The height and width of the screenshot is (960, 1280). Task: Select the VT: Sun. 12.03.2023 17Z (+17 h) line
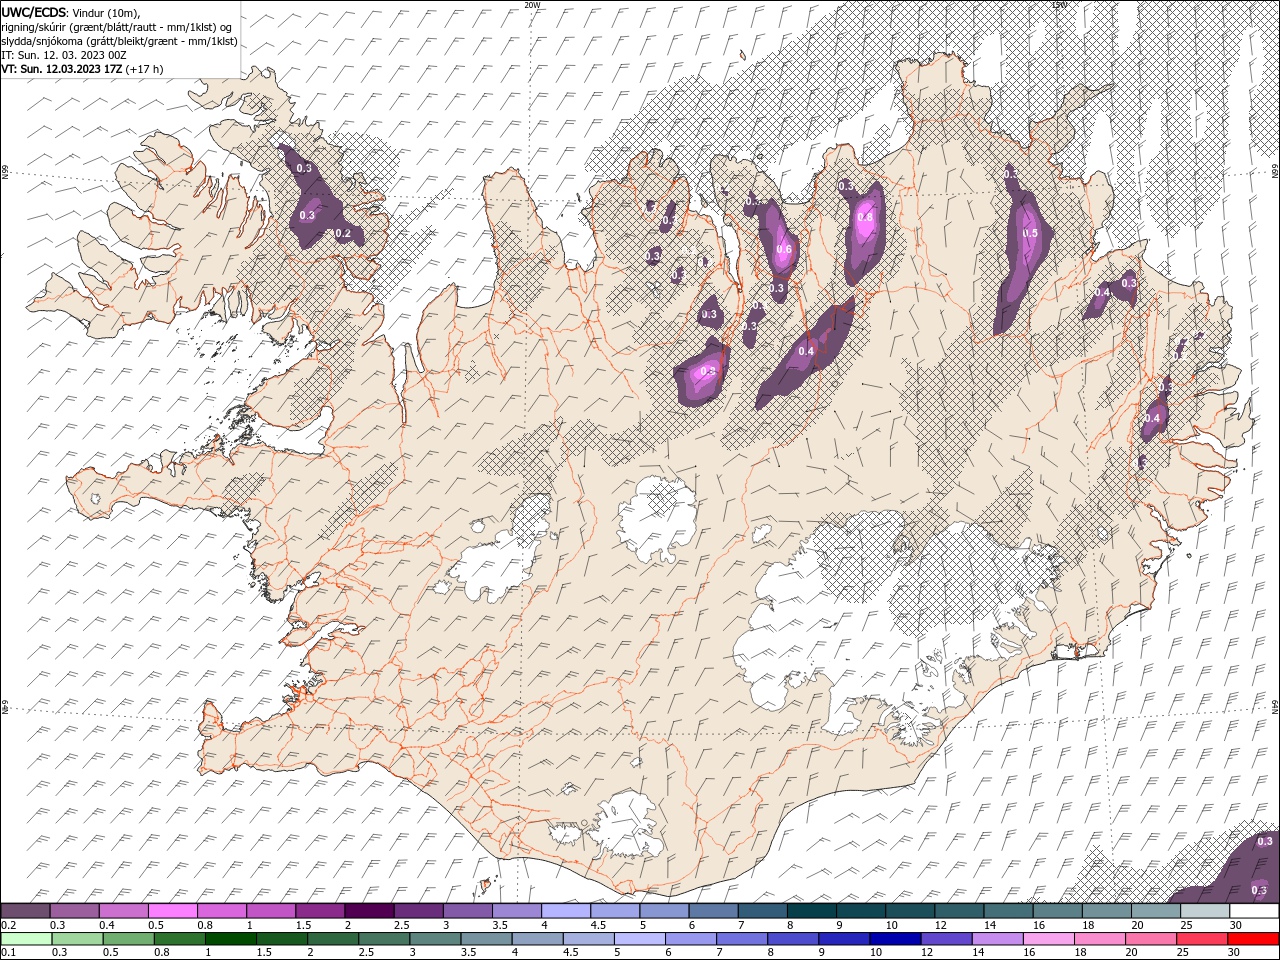82,69
